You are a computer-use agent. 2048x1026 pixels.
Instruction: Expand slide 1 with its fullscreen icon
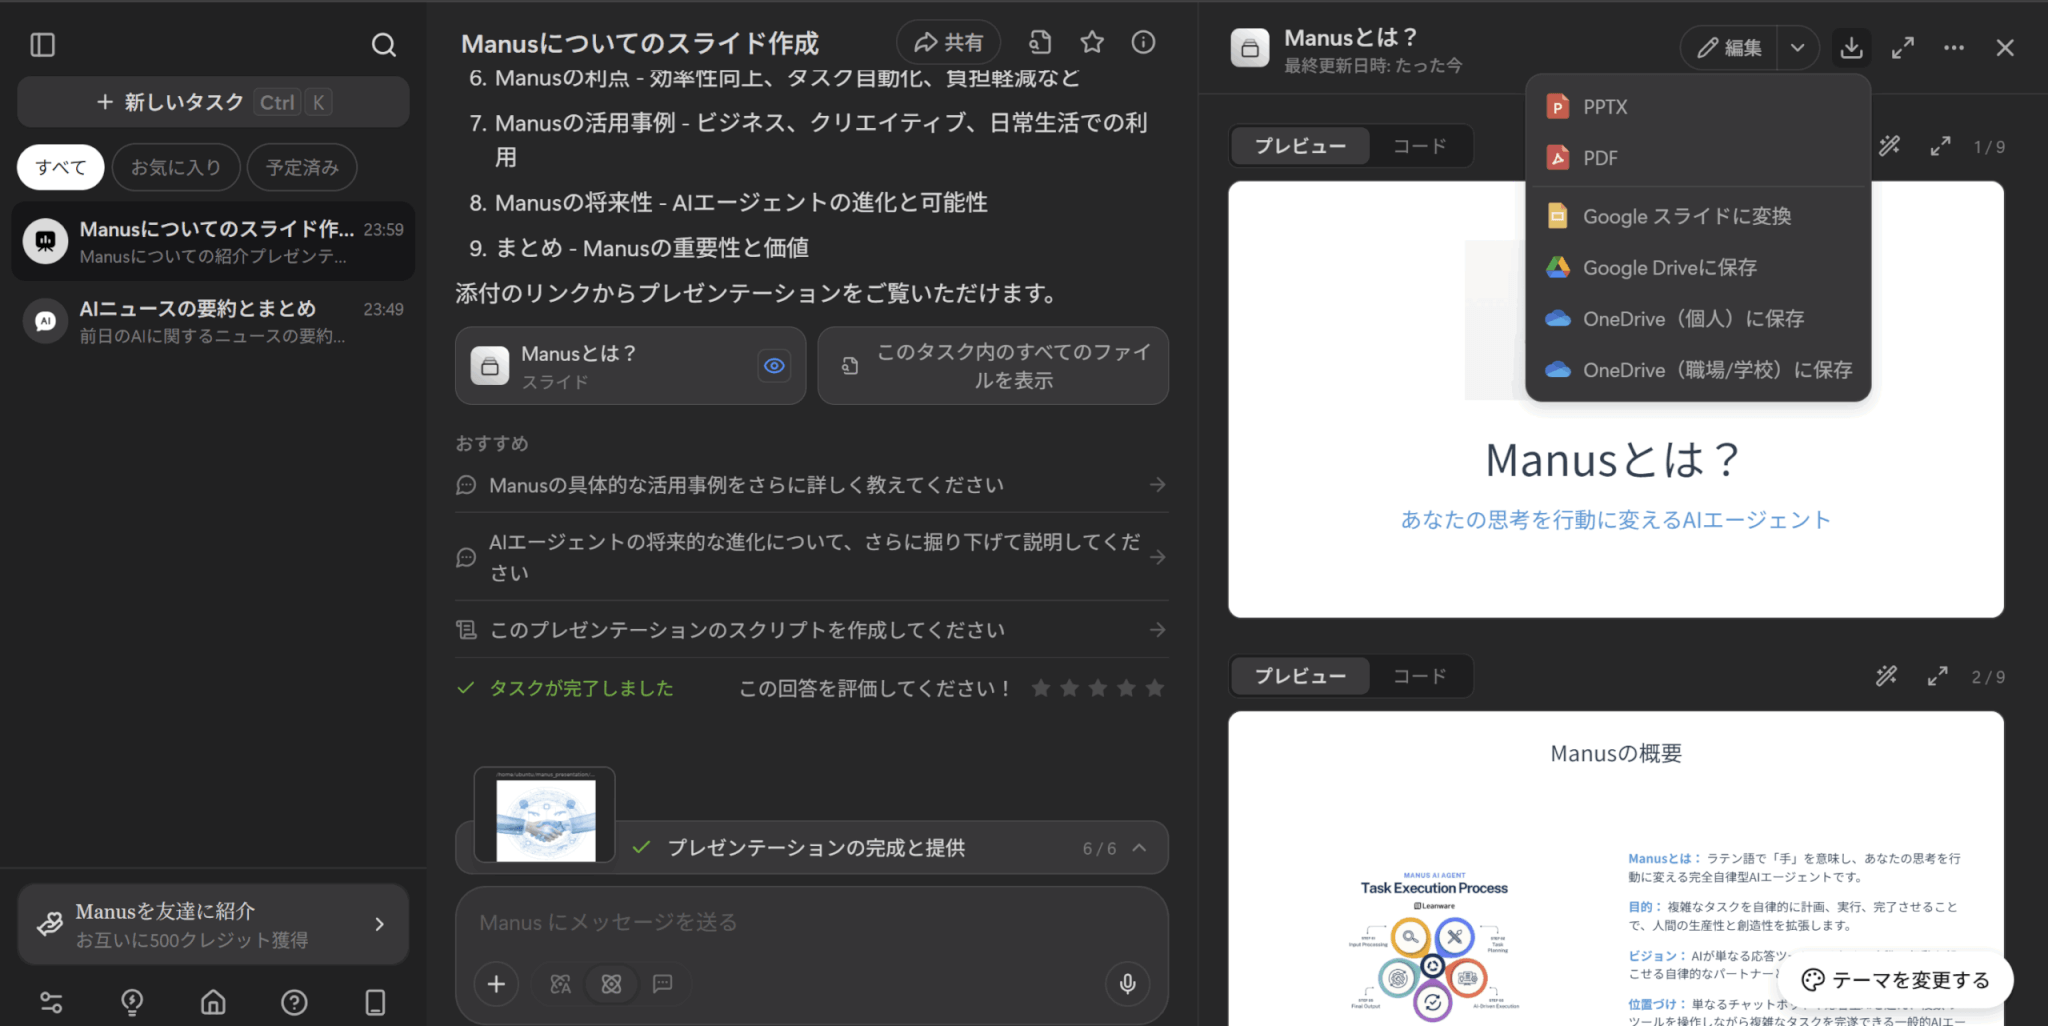(x=1940, y=146)
